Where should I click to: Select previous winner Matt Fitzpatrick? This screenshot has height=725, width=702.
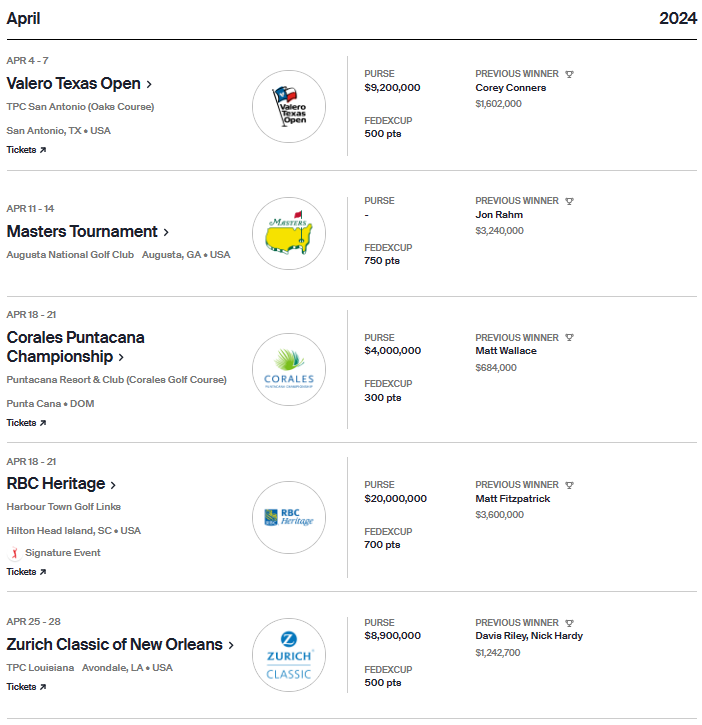[x=512, y=499]
